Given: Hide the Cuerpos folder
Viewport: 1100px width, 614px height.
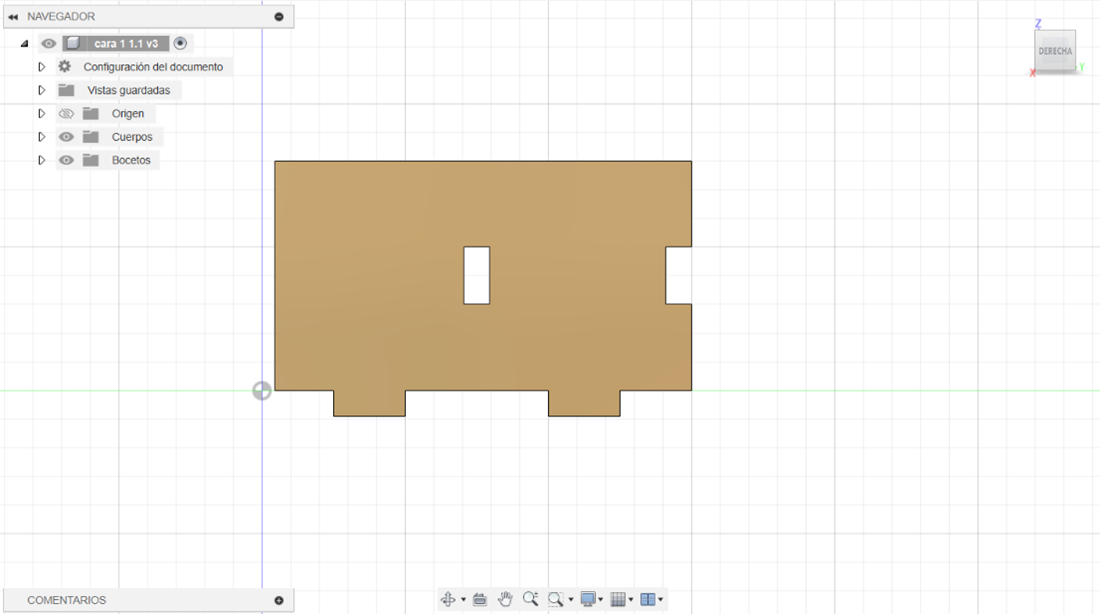Looking at the screenshot, I should (66, 136).
